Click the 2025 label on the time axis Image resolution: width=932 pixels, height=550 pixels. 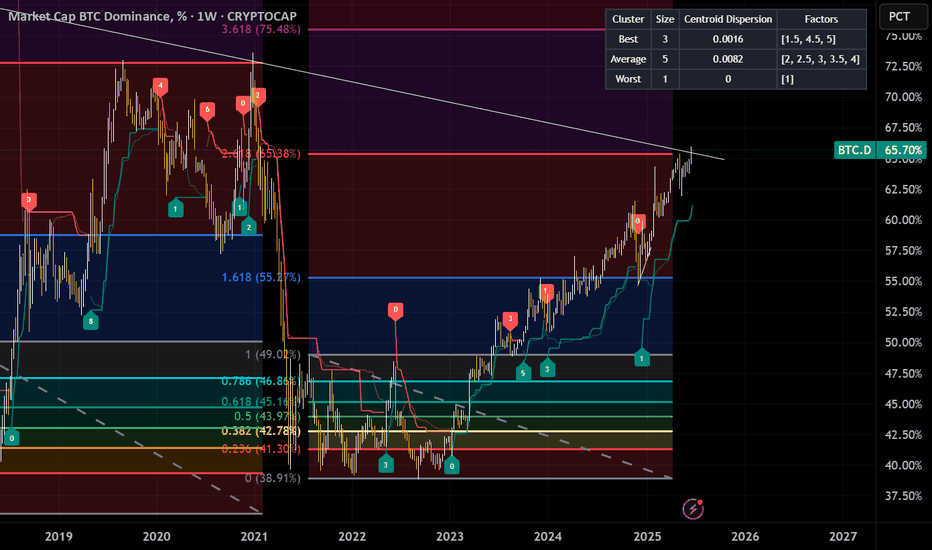tap(647, 536)
